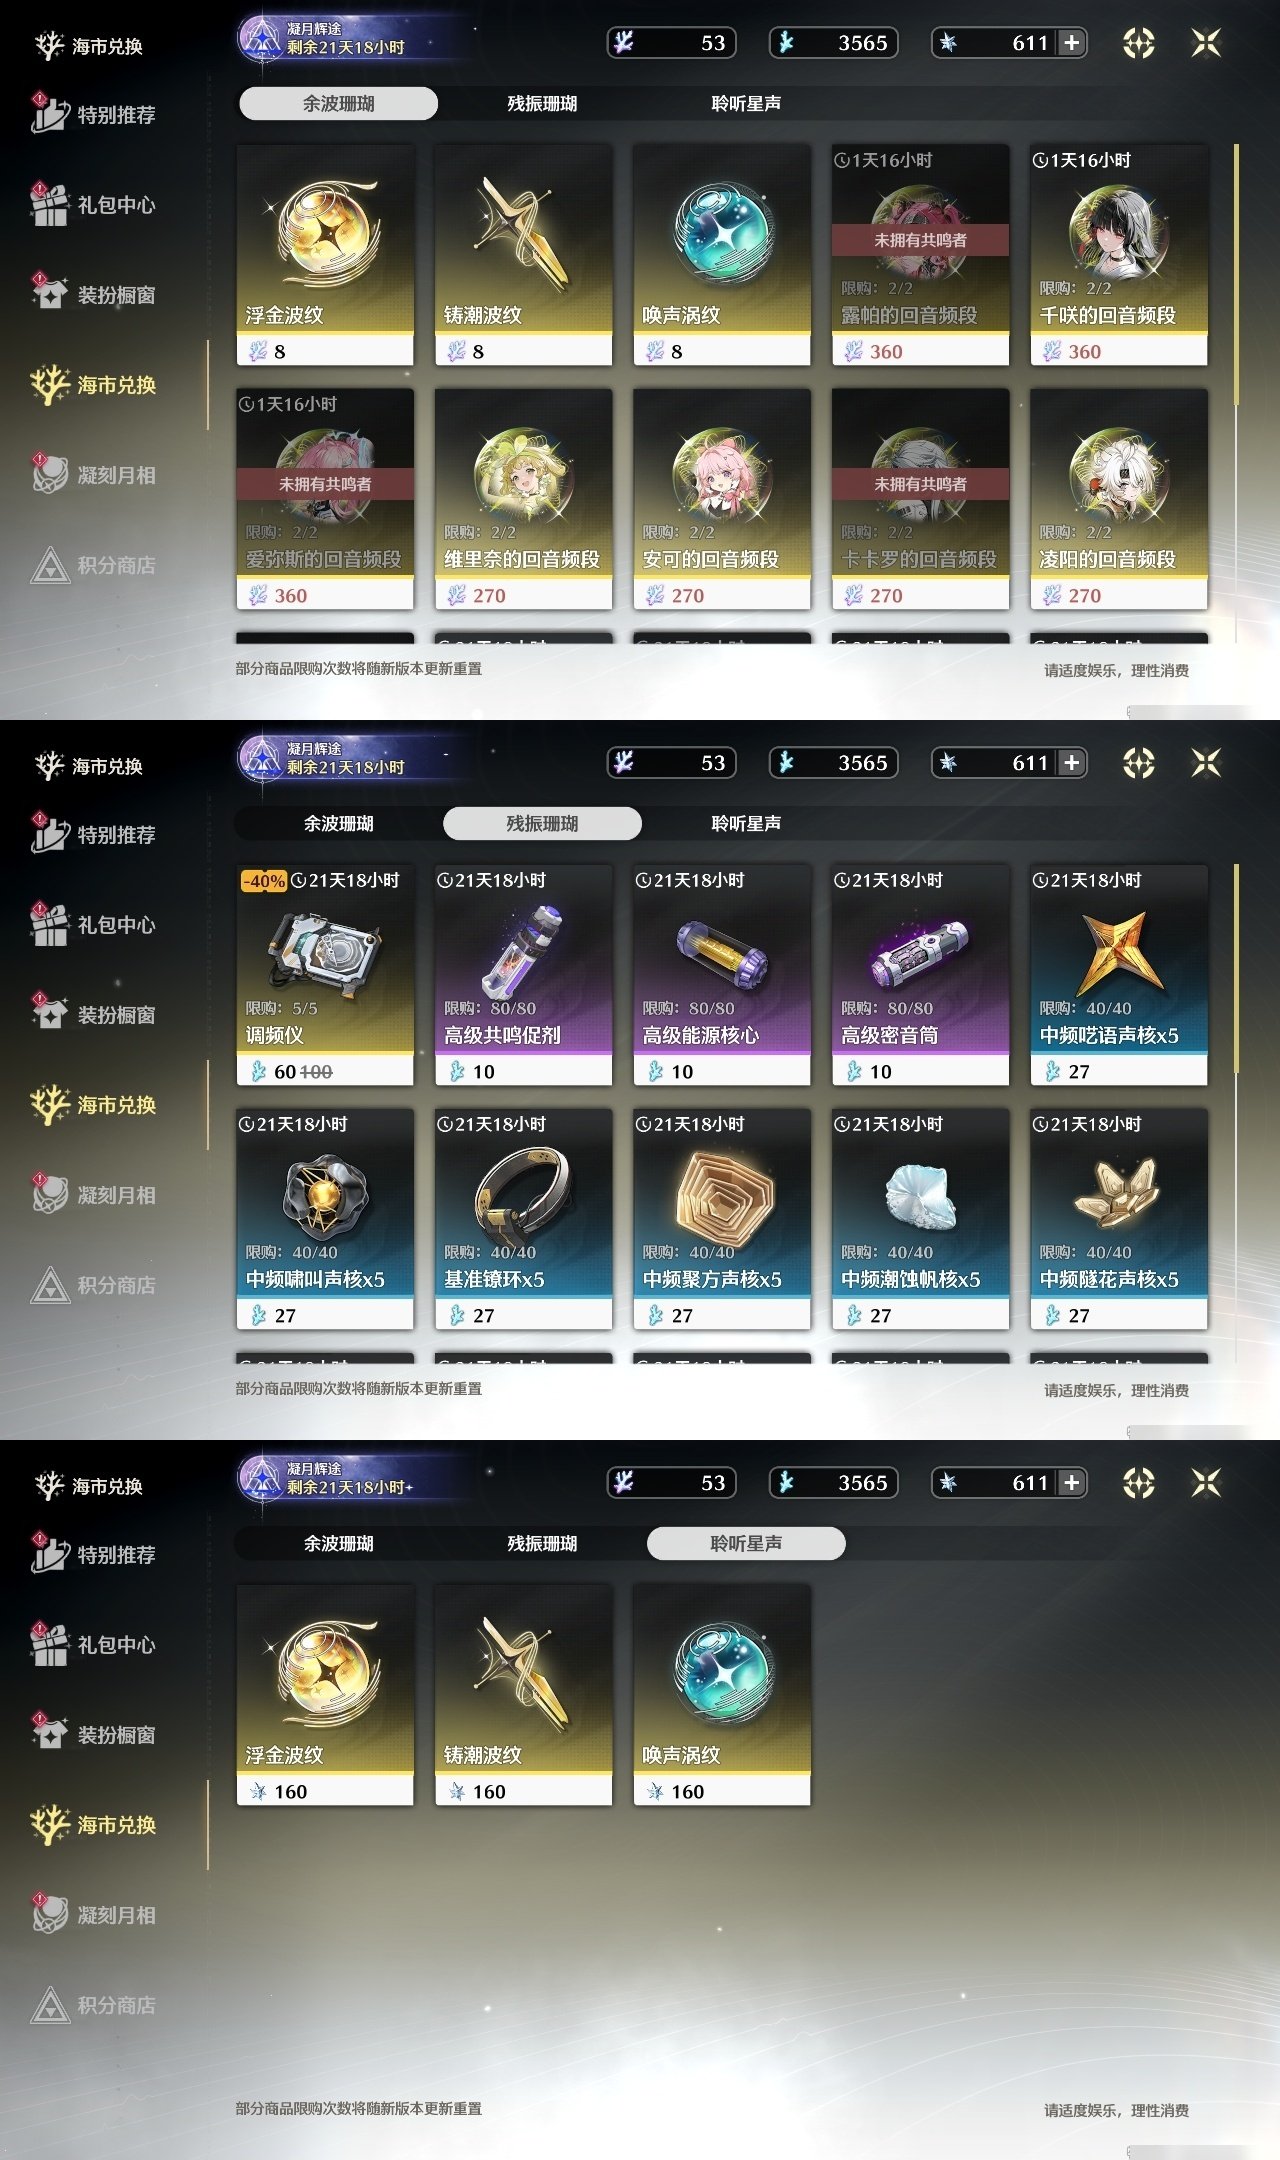Viewport: 1280px width, 2160px height.
Task: Select the 高级共鸣促剂 vial item
Action: (x=523, y=976)
